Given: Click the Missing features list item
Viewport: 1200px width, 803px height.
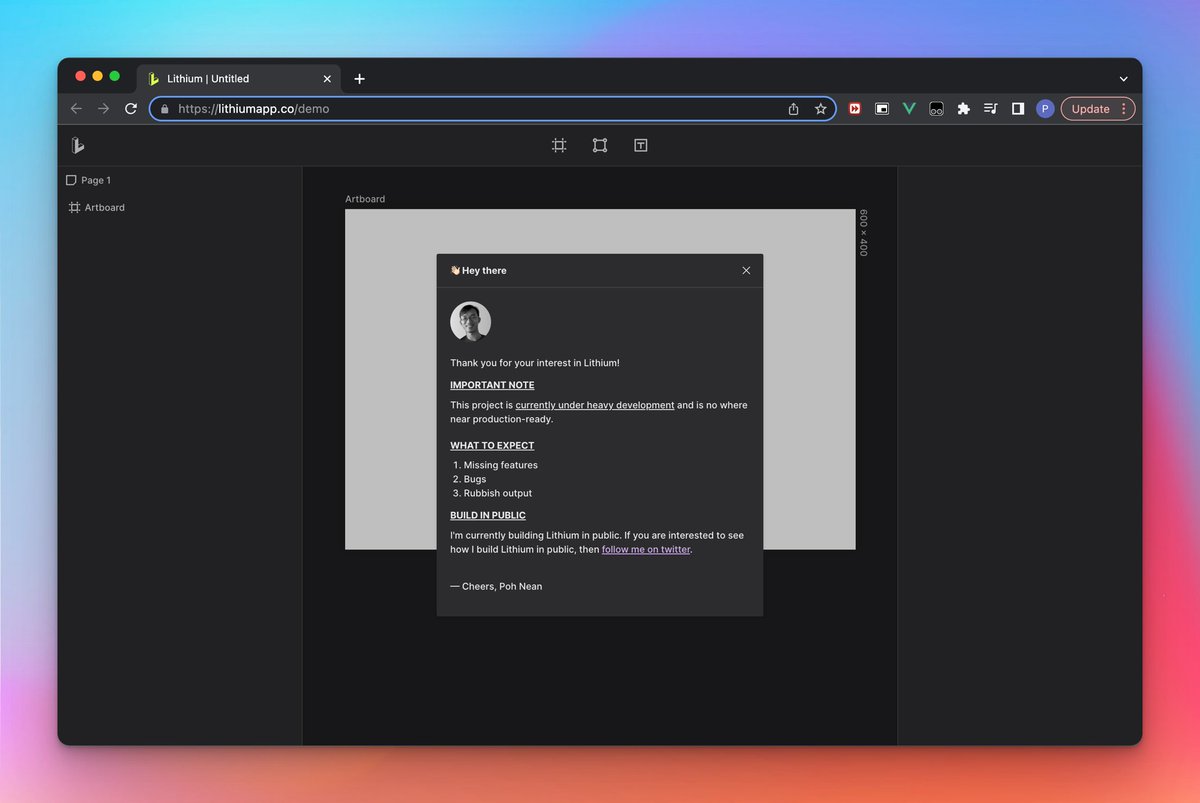Looking at the screenshot, I should tap(500, 465).
